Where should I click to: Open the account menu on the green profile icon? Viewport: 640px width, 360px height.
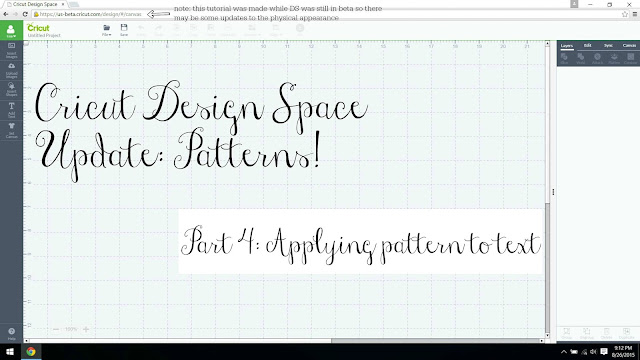click(x=11, y=31)
